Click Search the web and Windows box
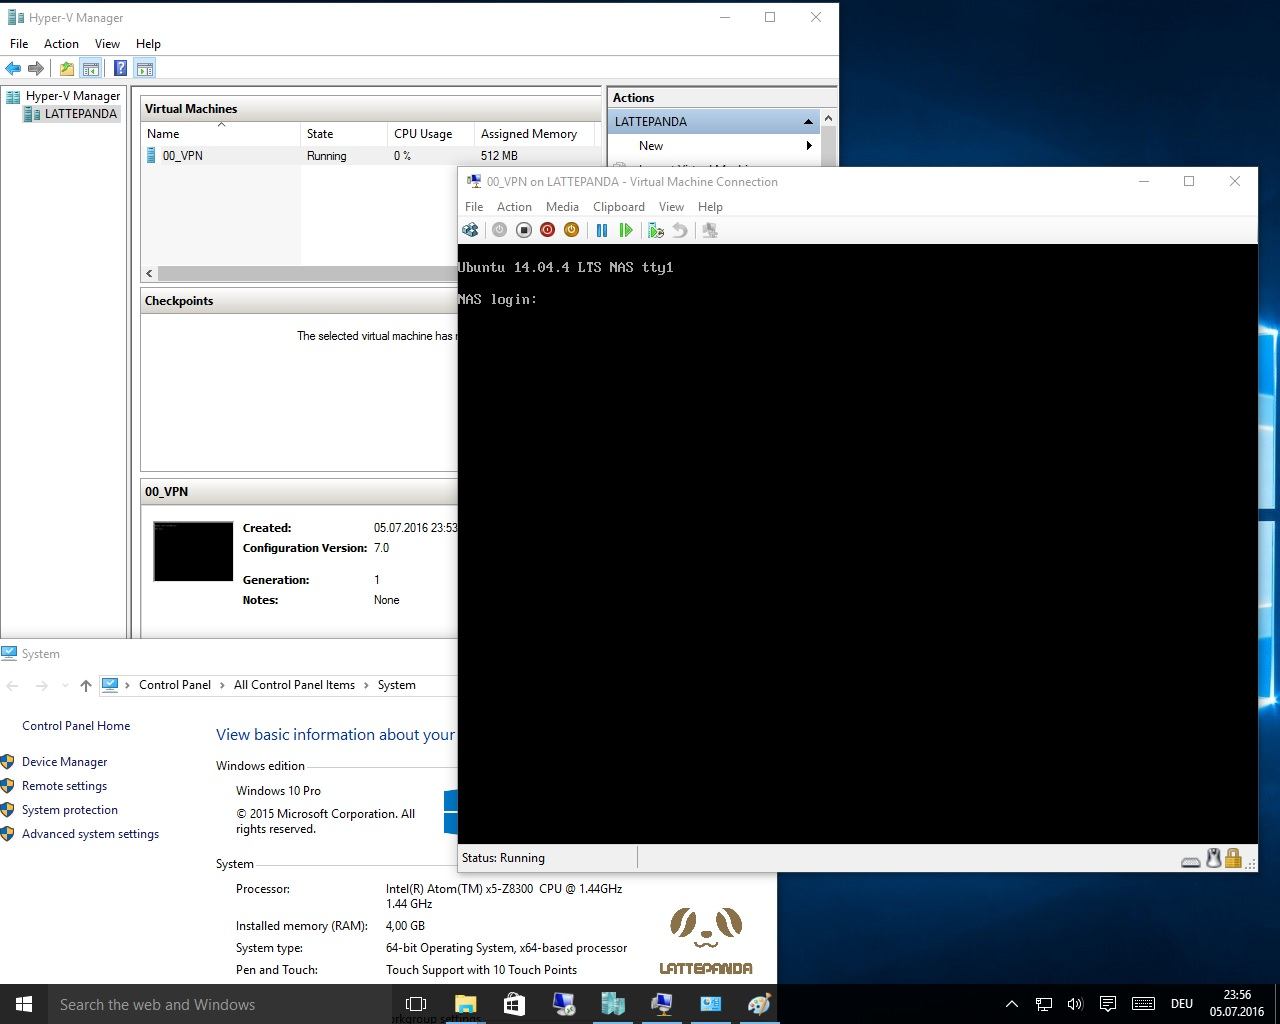This screenshot has width=1280, height=1024. click(220, 1004)
